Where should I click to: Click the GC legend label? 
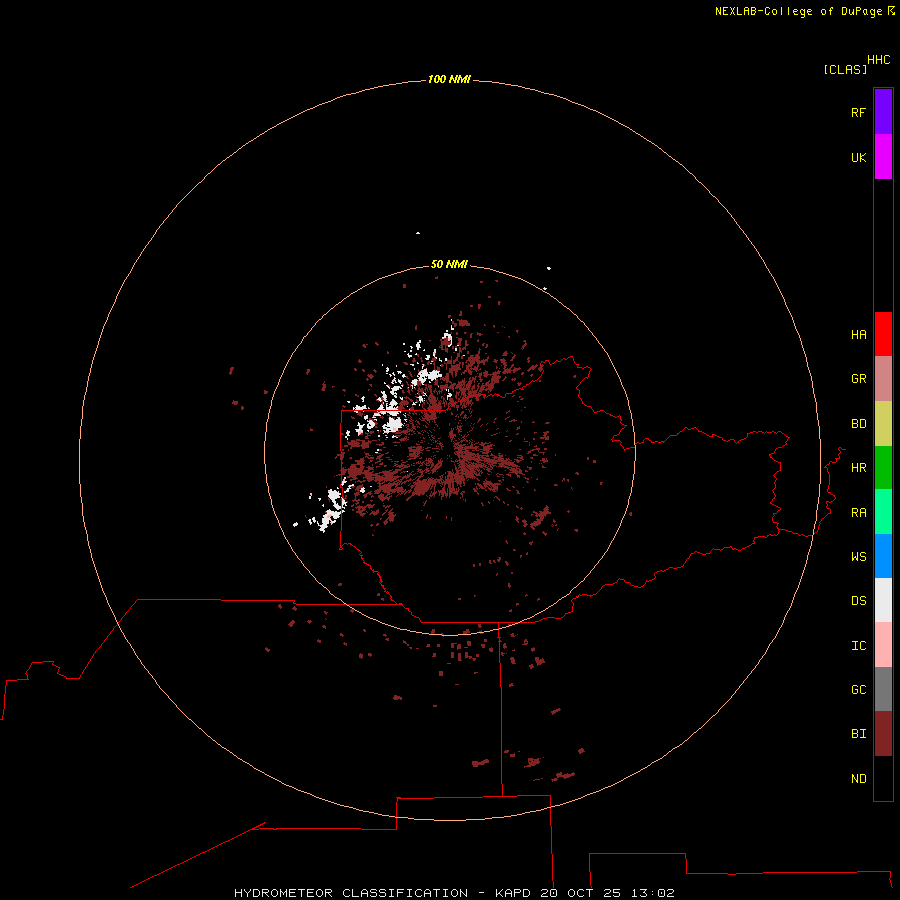click(x=858, y=690)
